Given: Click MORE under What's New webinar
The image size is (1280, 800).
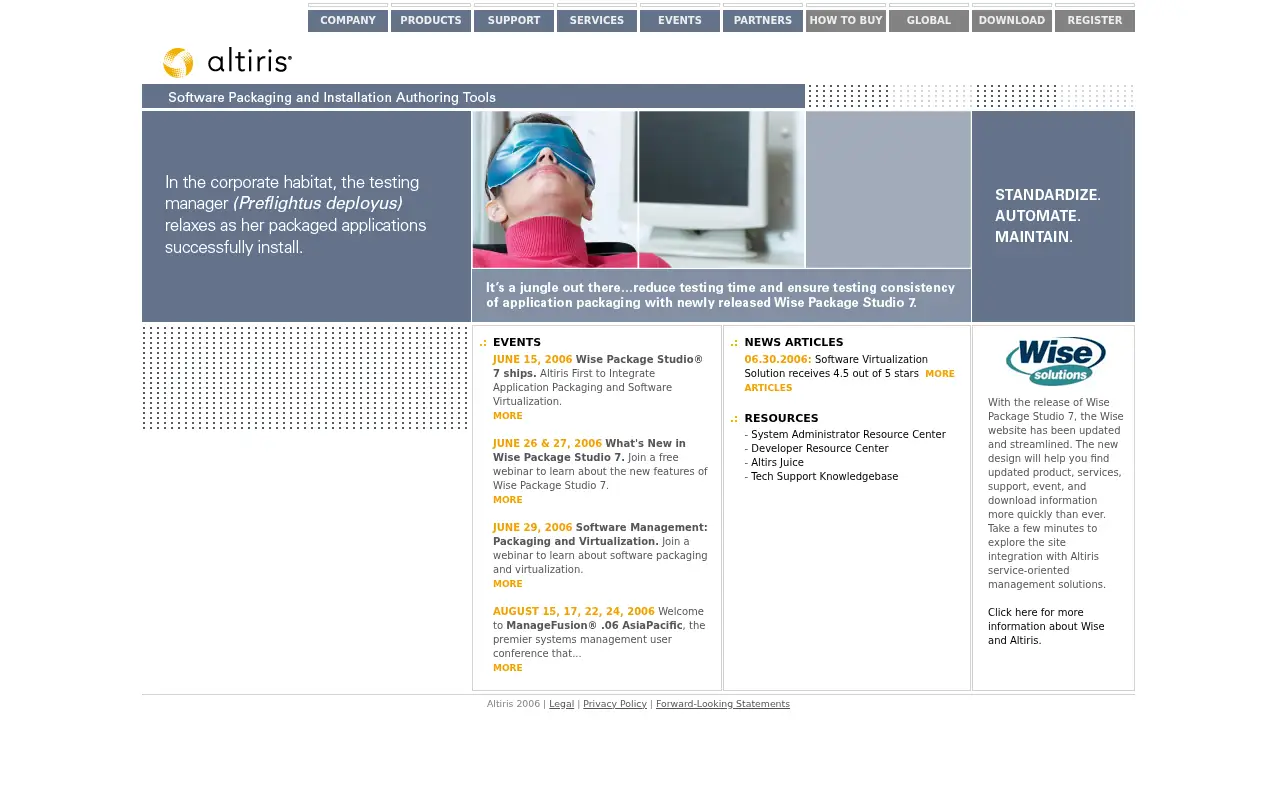Looking at the screenshot, I should (508, 500).
